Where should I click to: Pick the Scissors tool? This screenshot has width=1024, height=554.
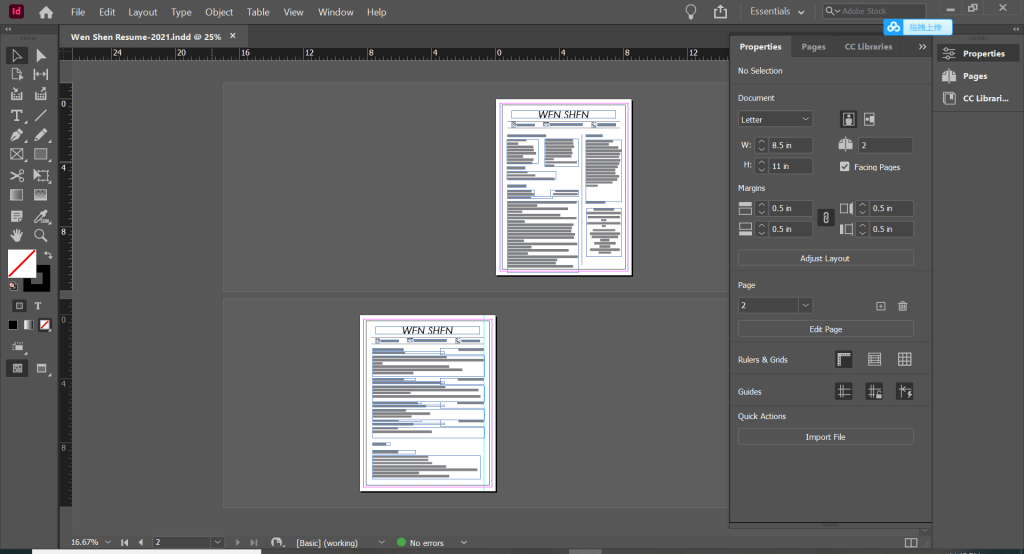17,175
